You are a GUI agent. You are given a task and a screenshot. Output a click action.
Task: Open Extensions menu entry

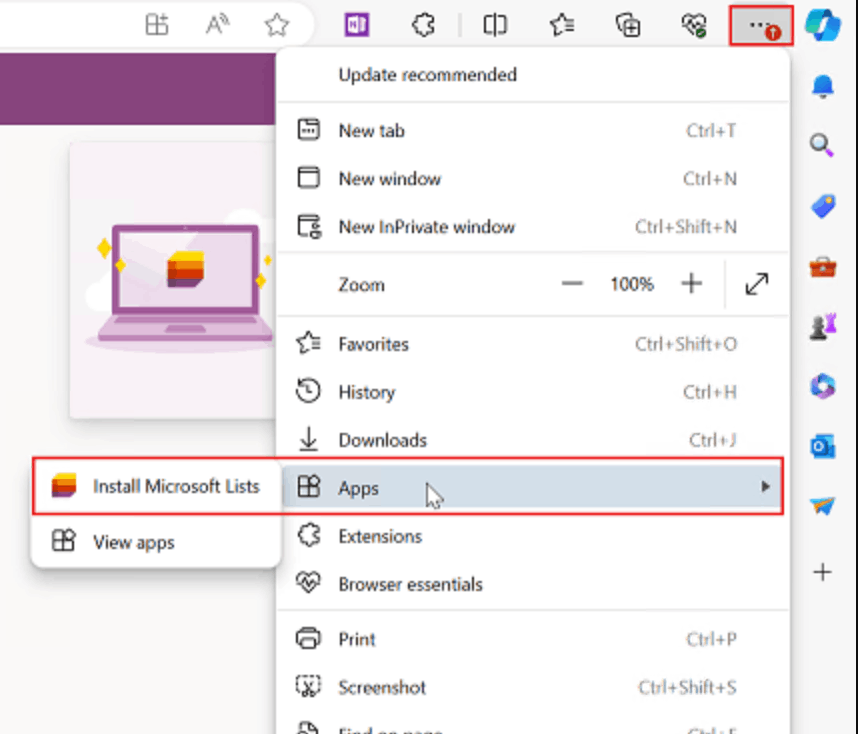coord(533,536)
